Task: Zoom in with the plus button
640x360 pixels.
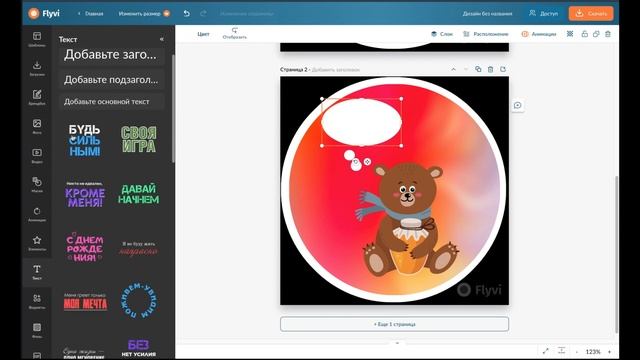Action: (x=609, y=351)
